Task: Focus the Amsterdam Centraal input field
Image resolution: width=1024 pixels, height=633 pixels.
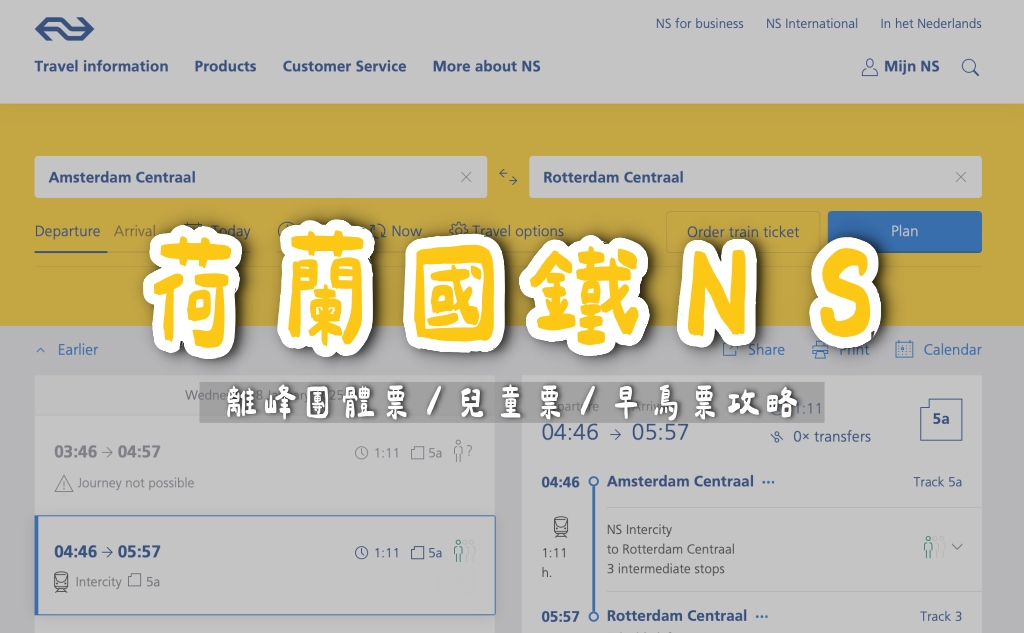Action: click(261, 177)
